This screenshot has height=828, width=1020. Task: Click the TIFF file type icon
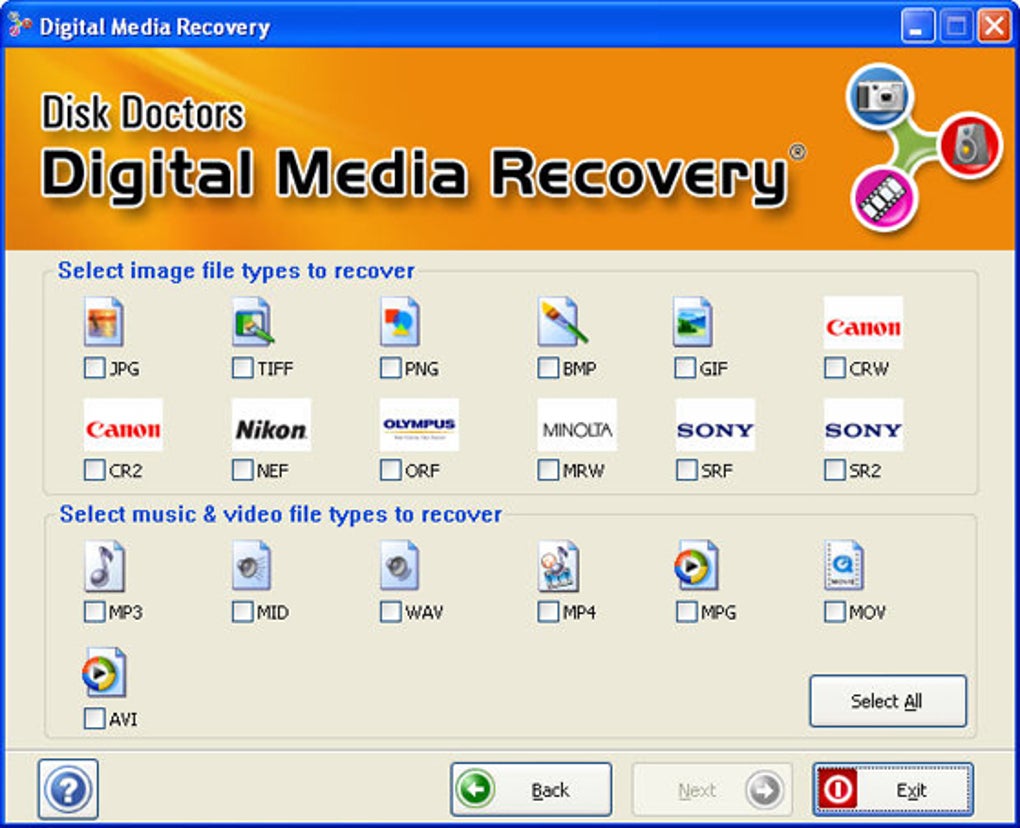click(252, 321)
